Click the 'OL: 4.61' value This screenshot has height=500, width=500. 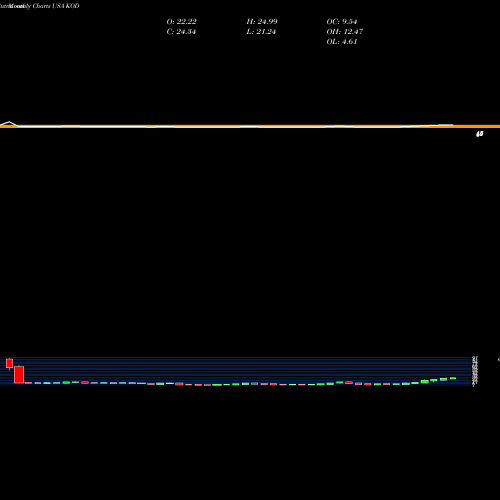342,41
